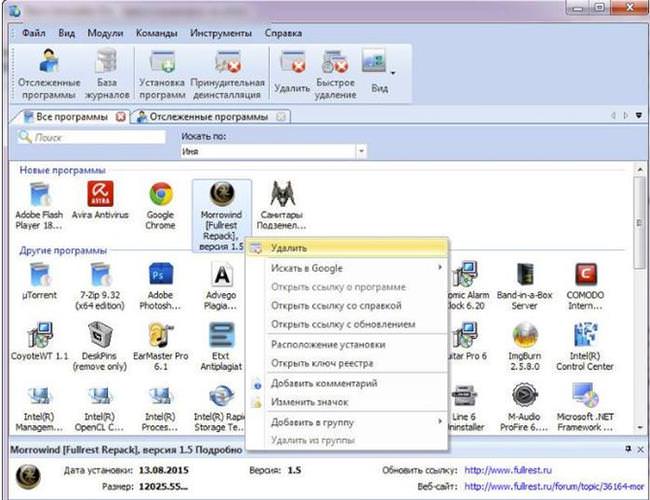Select DeskPins (remove only) icon
The width and height of the screenshot is (650, 500).
tap(99, 347)
